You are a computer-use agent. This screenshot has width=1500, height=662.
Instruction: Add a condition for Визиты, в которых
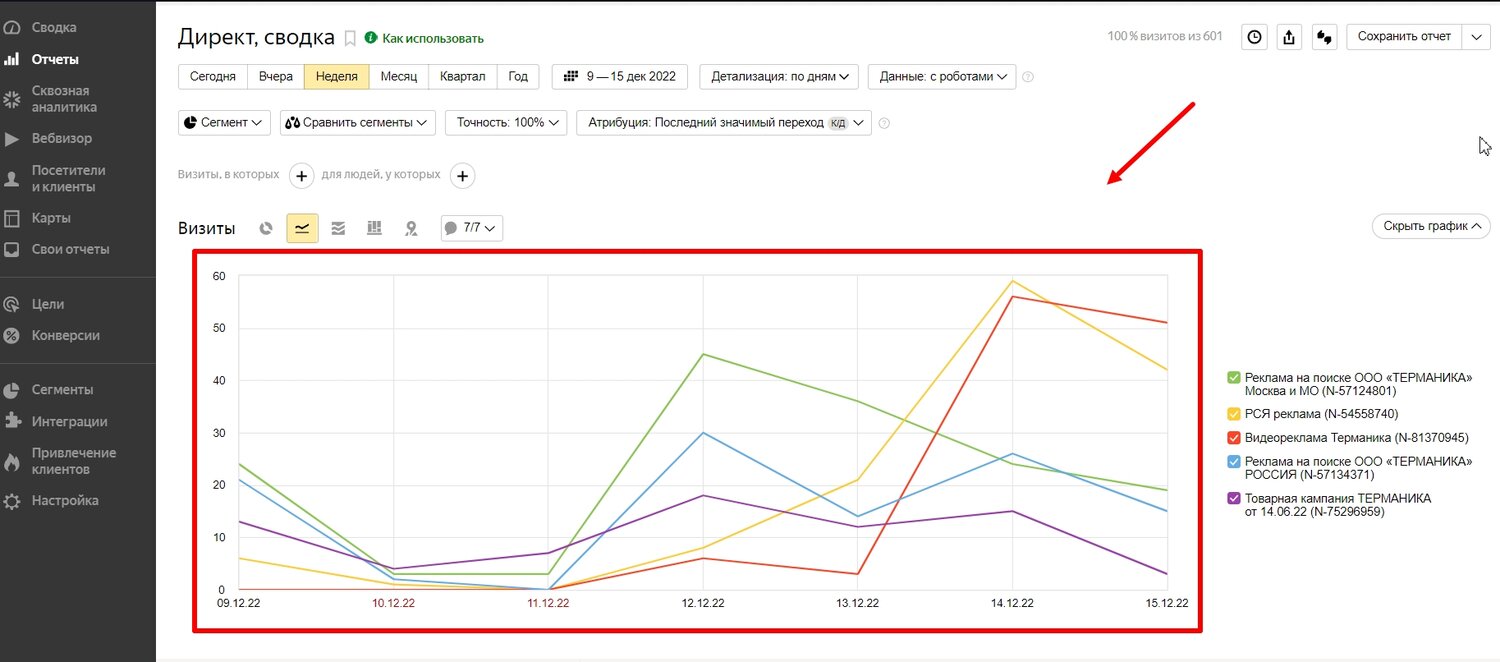click(302, 176)
